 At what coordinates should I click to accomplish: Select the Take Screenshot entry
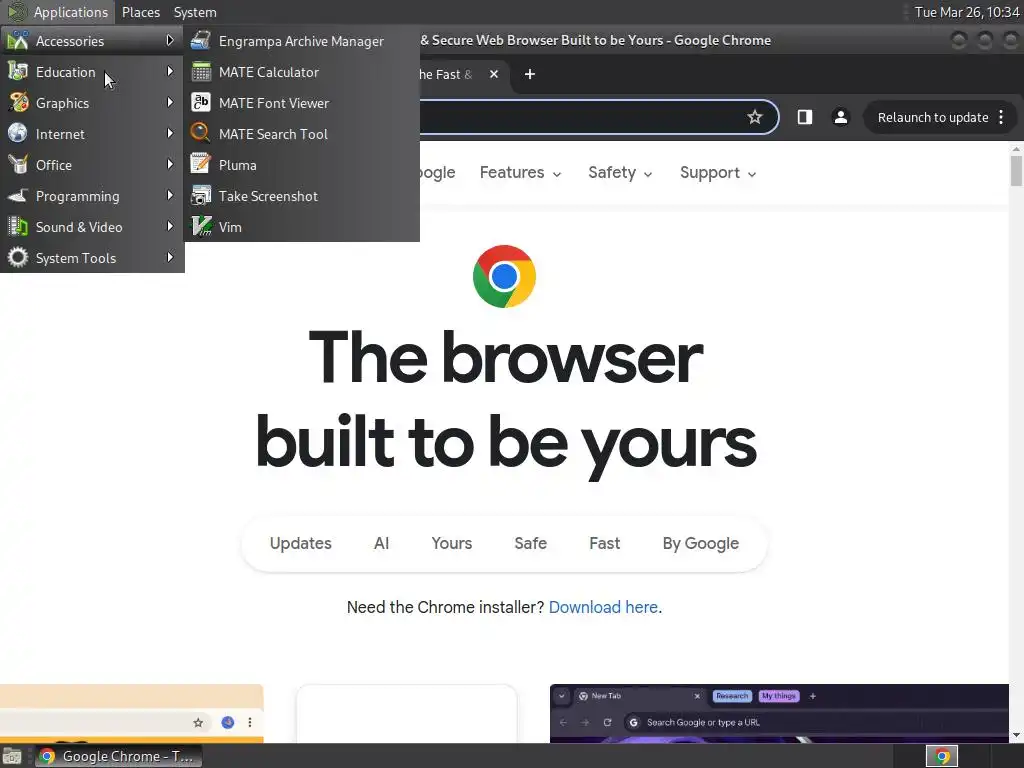pyautogui.click(x=302, y=196)
